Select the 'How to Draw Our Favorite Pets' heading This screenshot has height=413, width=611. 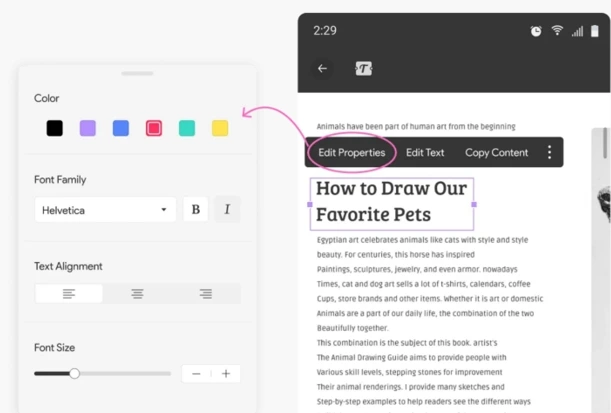391,201
